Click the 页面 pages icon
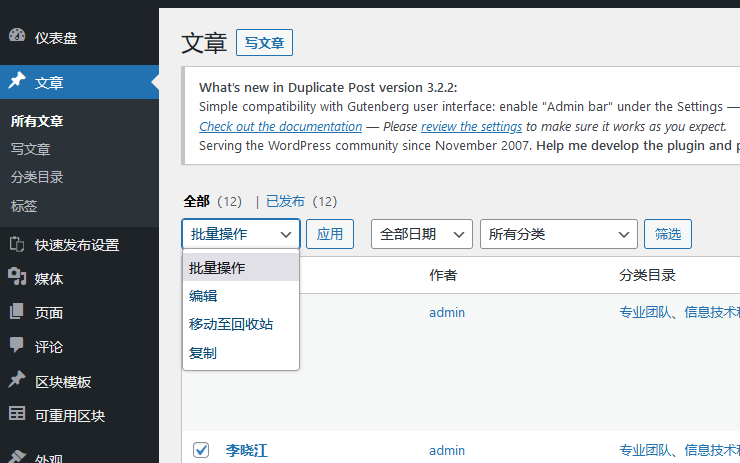 point(17,312)
